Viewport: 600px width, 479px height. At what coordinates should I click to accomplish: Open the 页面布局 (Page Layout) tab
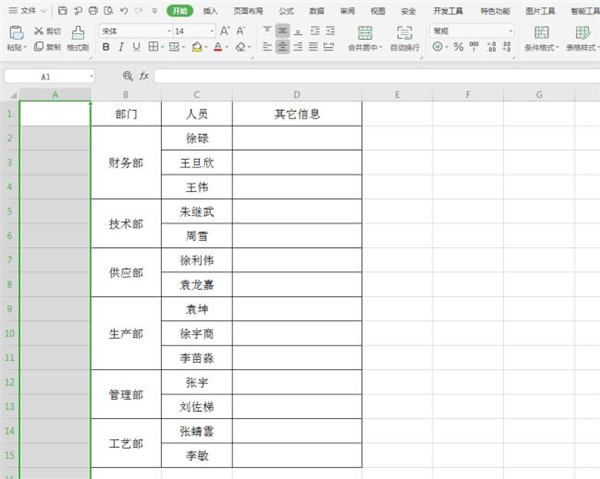[x=247, y=10]
